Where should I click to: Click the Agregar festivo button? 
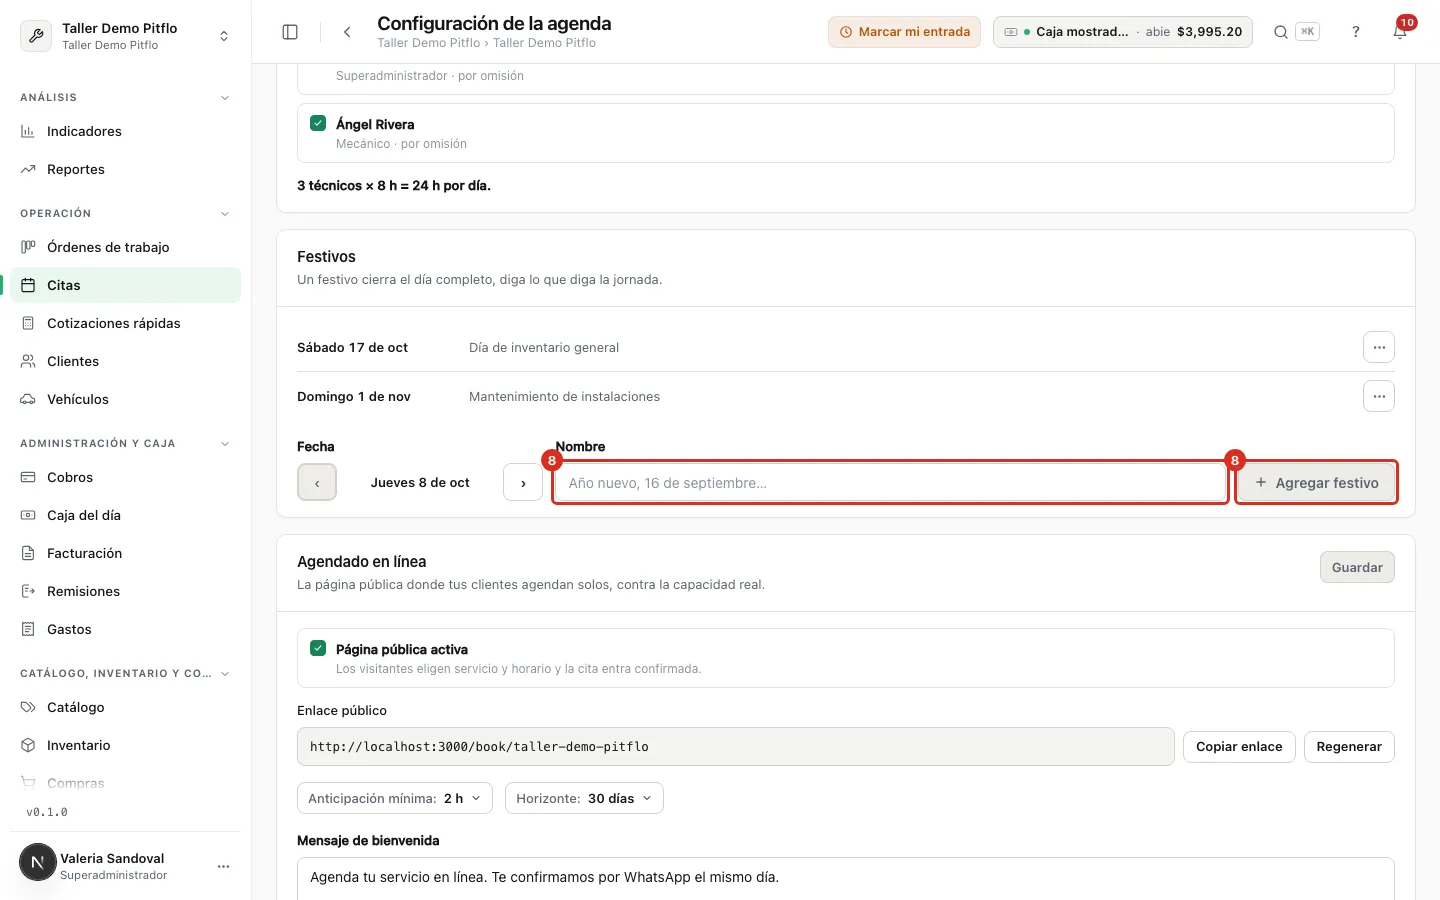[x=1316, y=482]
